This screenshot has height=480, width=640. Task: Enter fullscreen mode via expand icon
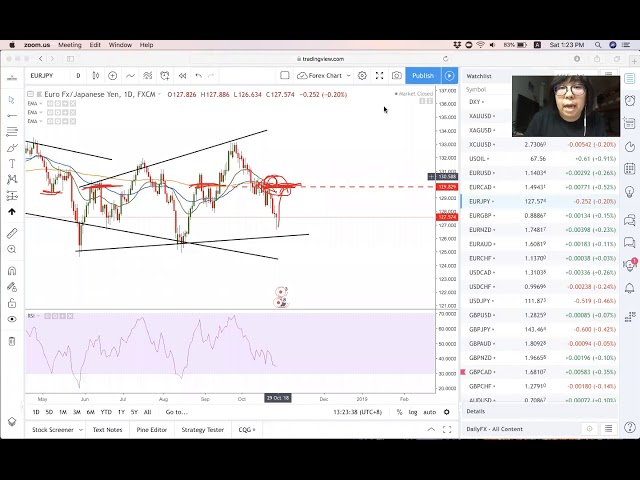pyautogui.click(x=379, y=76)
